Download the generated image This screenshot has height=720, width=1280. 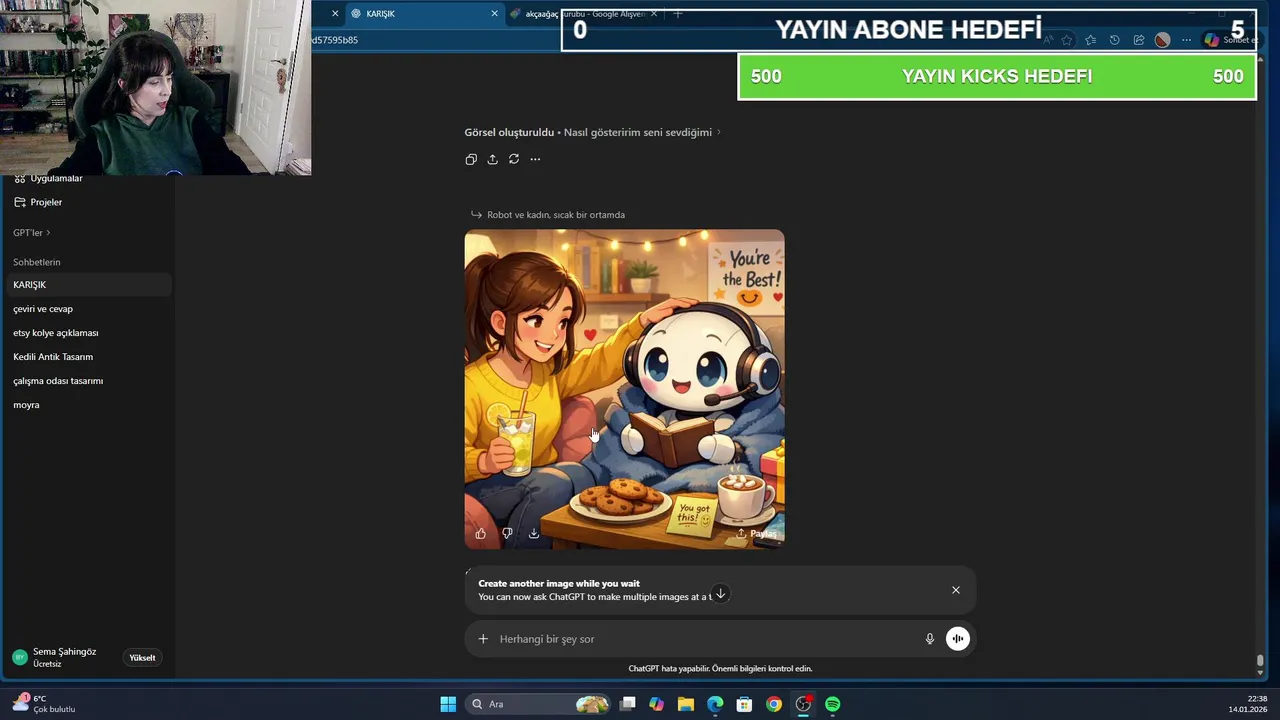534,533
